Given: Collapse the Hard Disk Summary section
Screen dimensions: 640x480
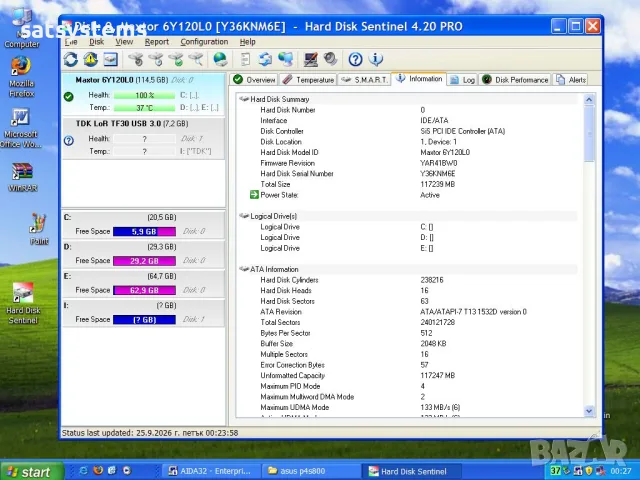Looking at the screenshot, I should [x=244, y=99].
